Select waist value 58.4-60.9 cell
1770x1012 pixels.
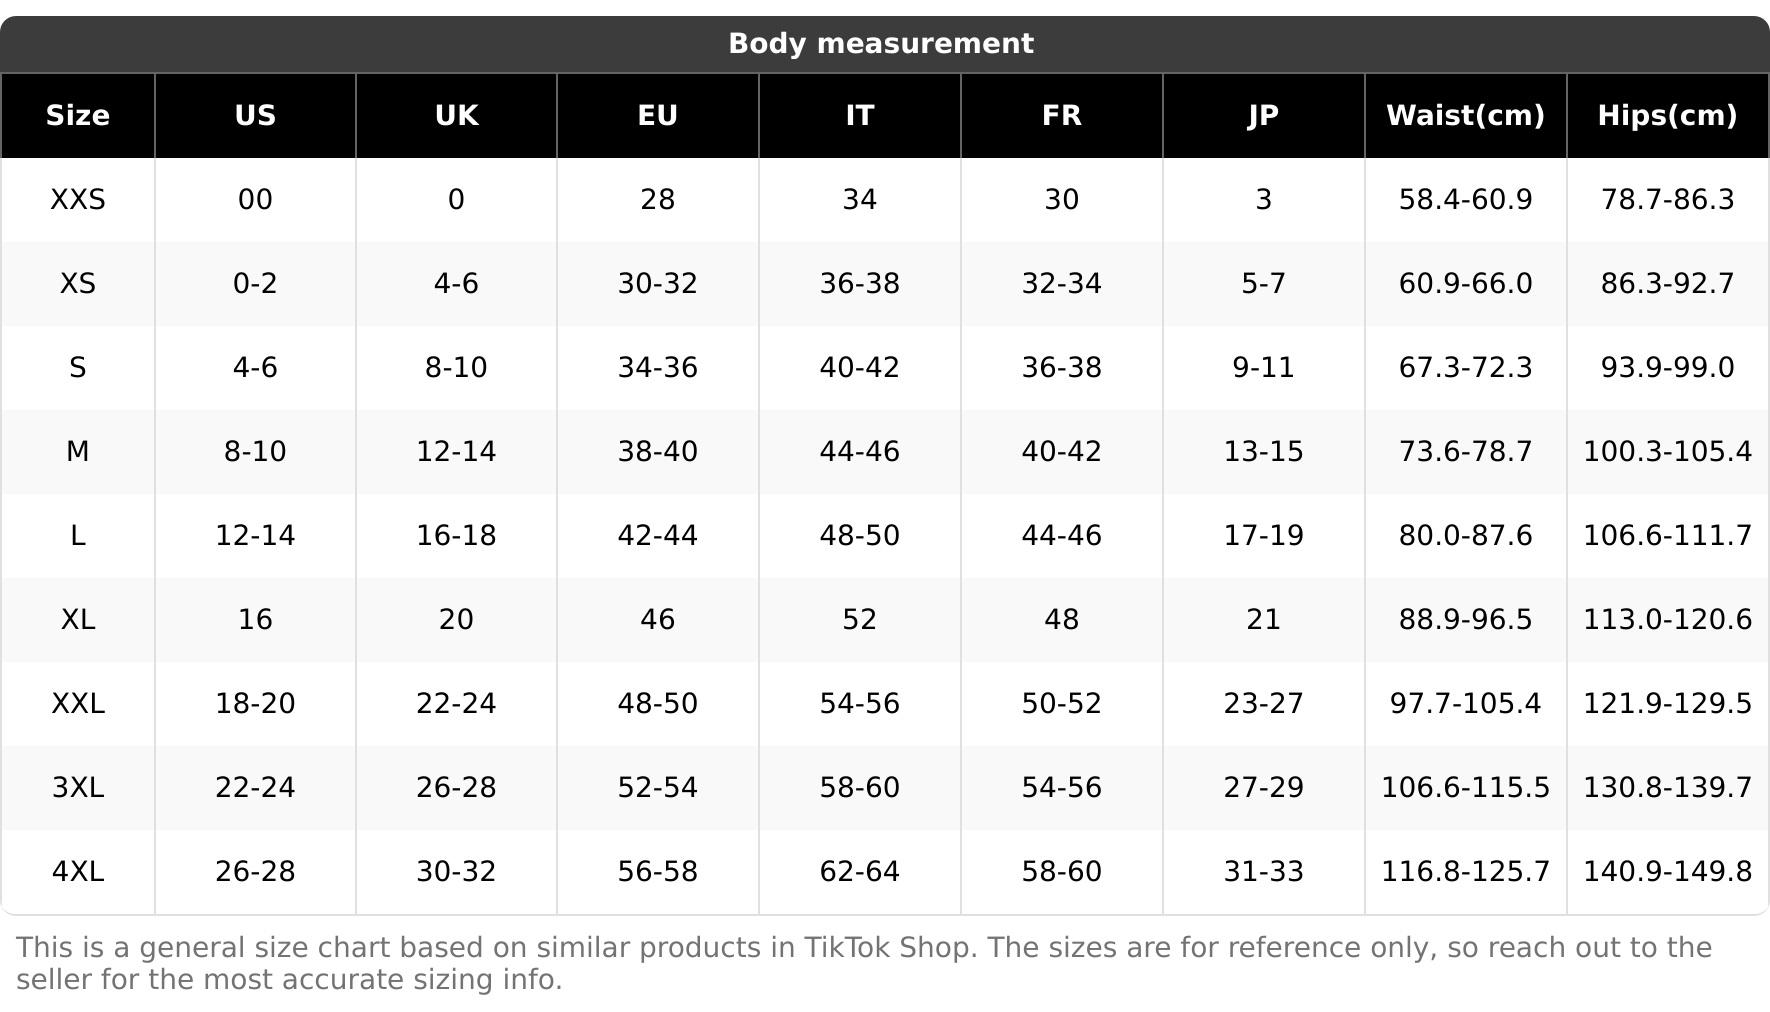click(1465, 200)
